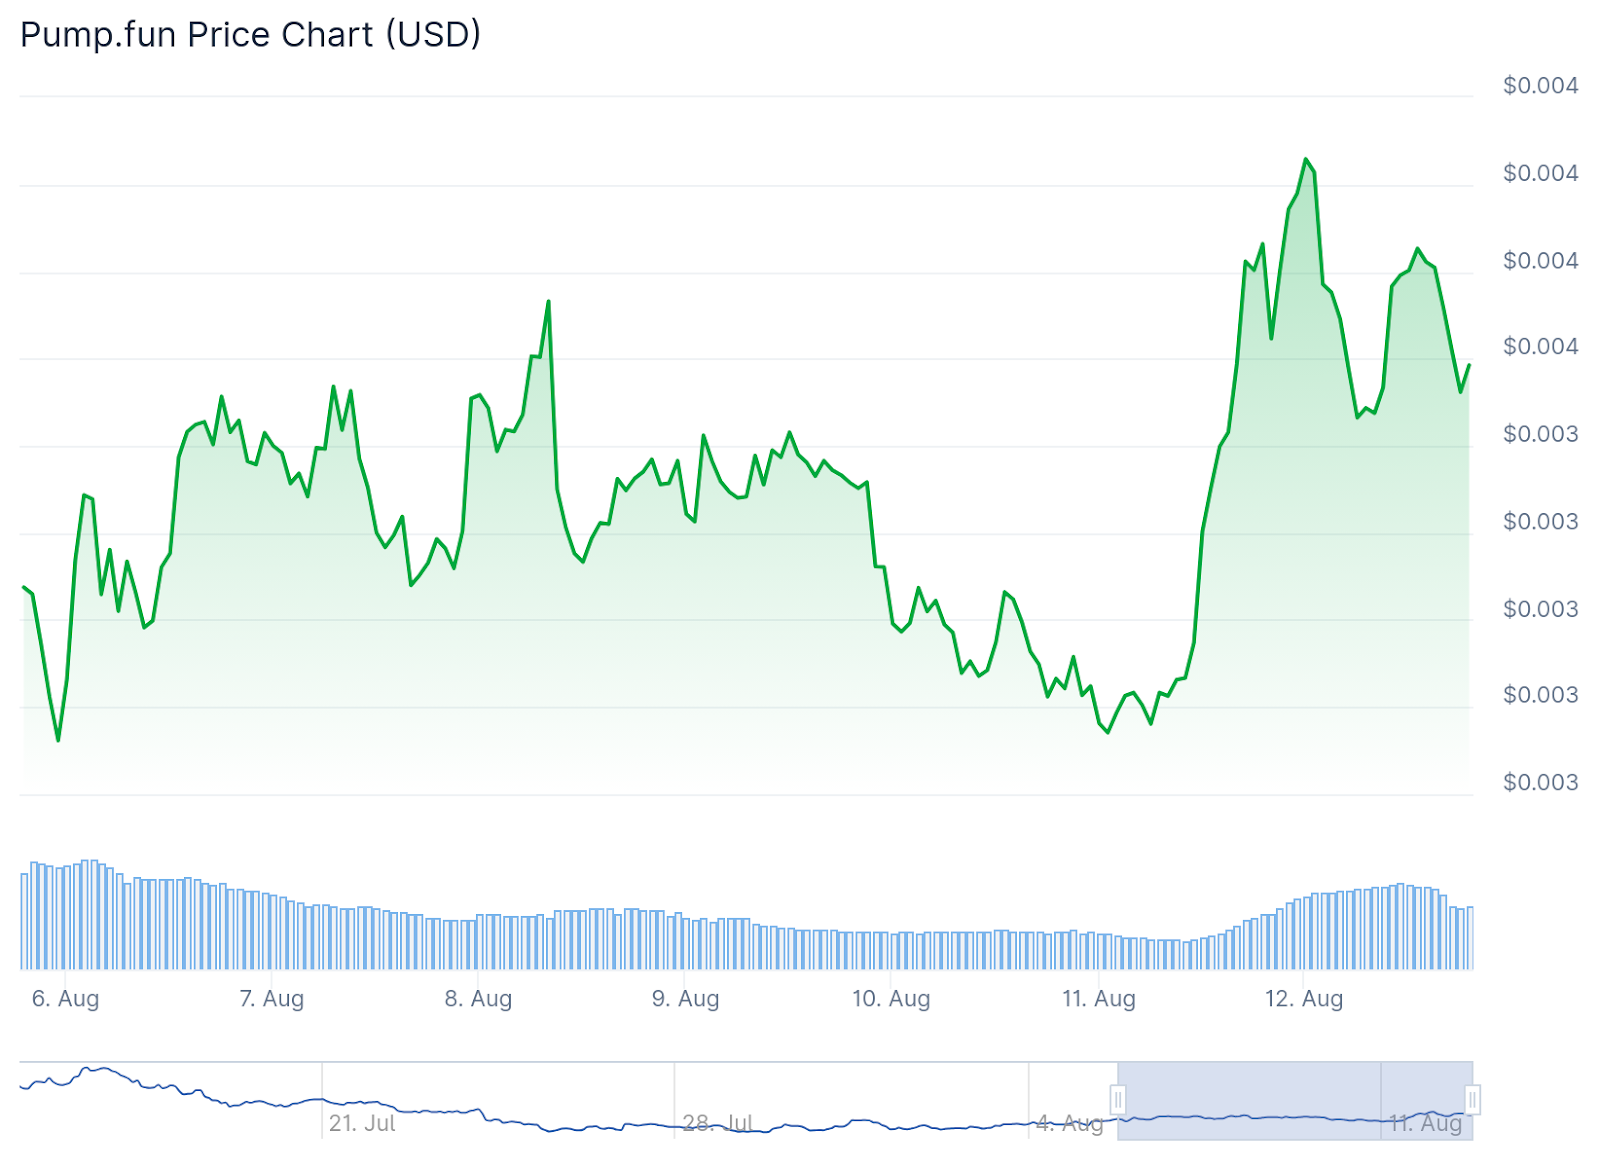Select the 10. Aug date label
The height and width of the screenshot is (1168, 1600).
pos(891,998)
